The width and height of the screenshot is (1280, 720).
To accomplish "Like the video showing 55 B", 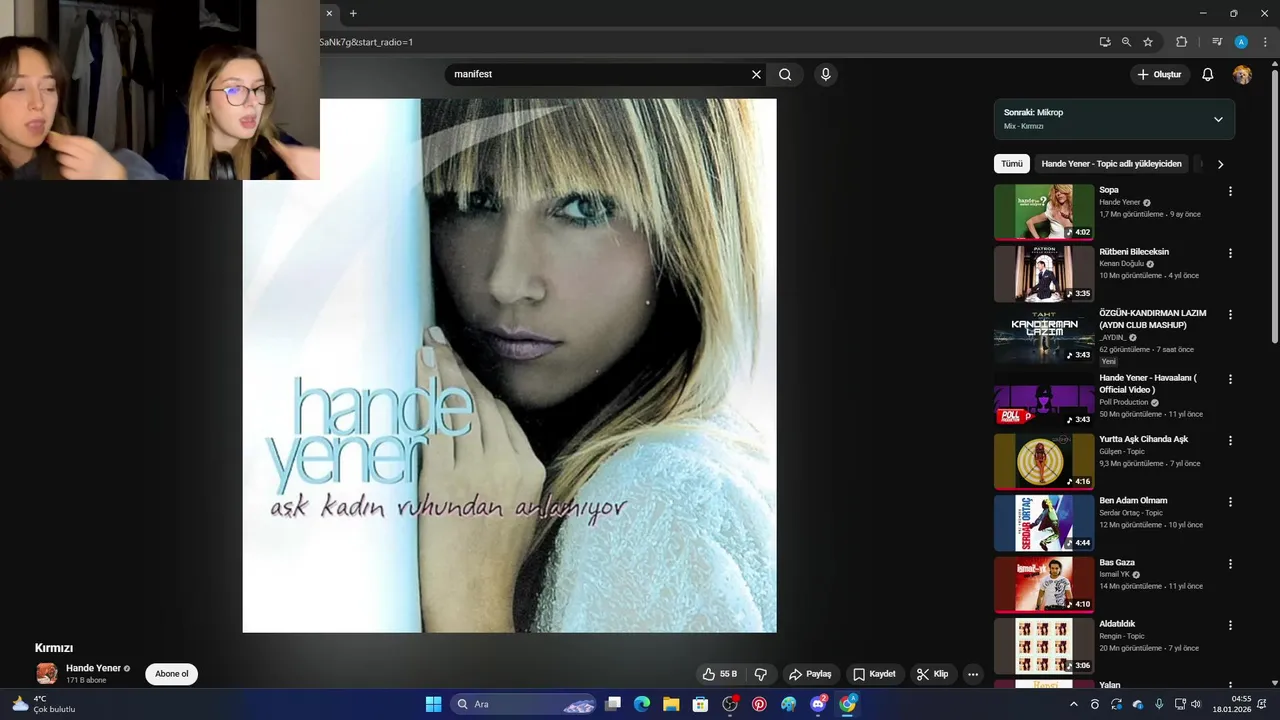I will (x=720, y=674).
